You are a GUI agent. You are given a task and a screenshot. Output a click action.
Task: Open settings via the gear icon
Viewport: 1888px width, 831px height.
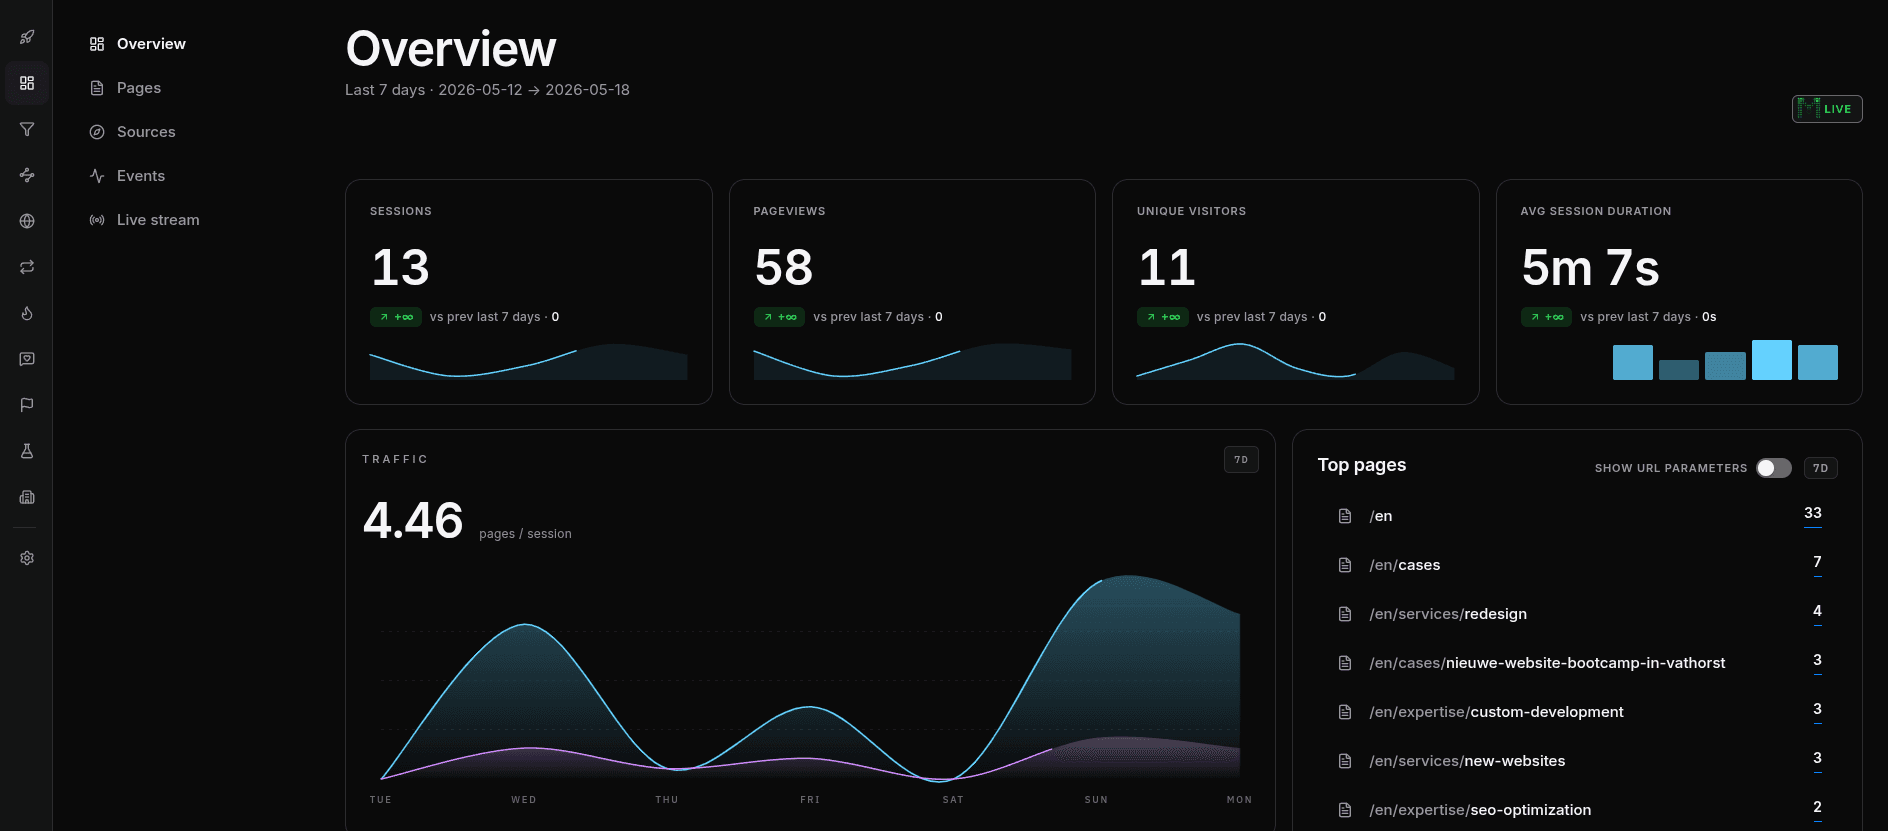coord(27,558)
